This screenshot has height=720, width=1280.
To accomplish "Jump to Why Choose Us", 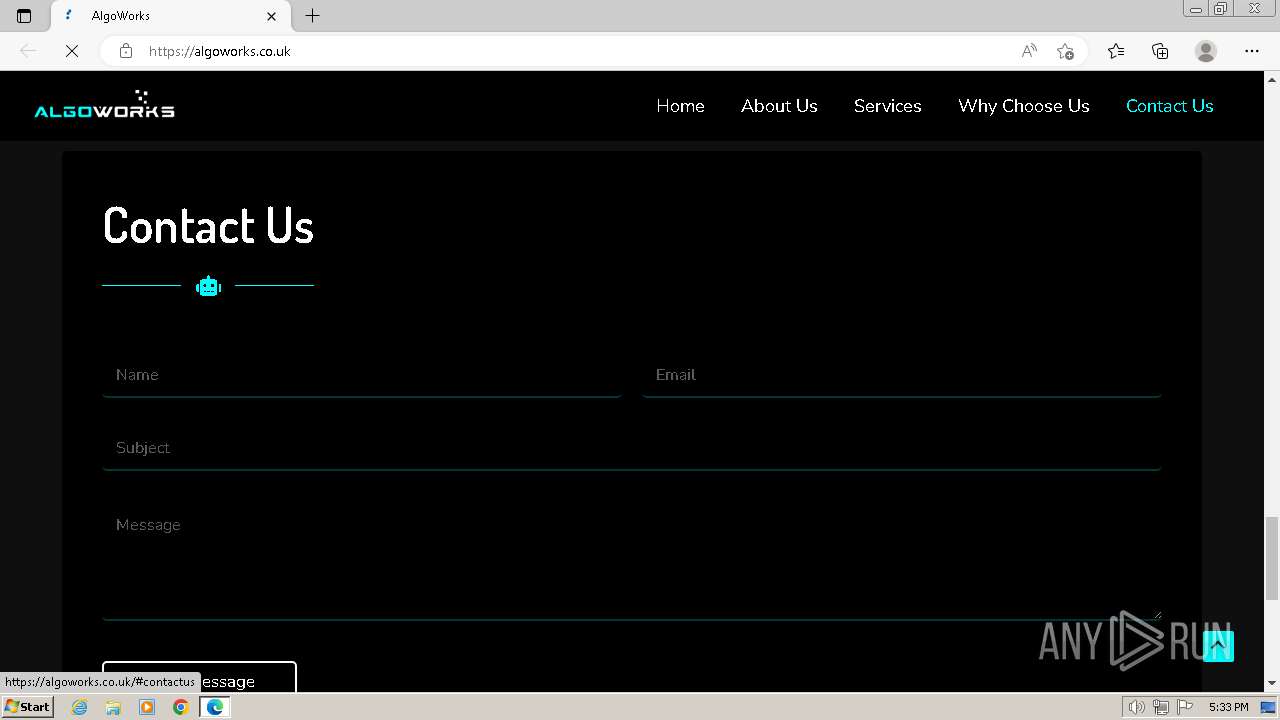I will 1024,106.
